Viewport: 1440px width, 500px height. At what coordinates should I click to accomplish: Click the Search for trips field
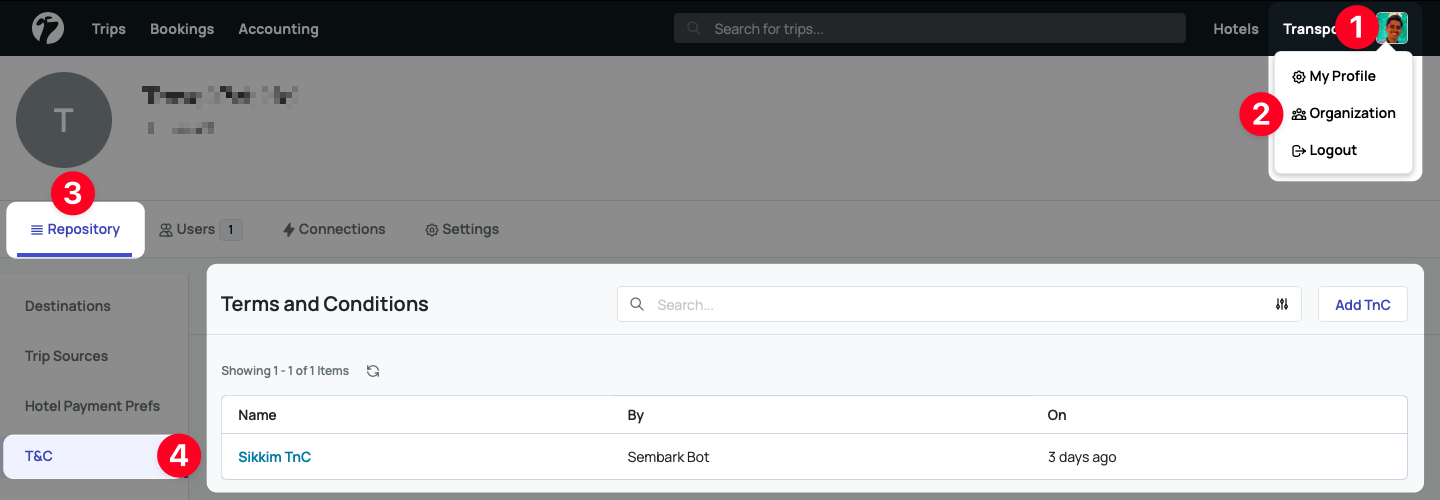(930, 29)
